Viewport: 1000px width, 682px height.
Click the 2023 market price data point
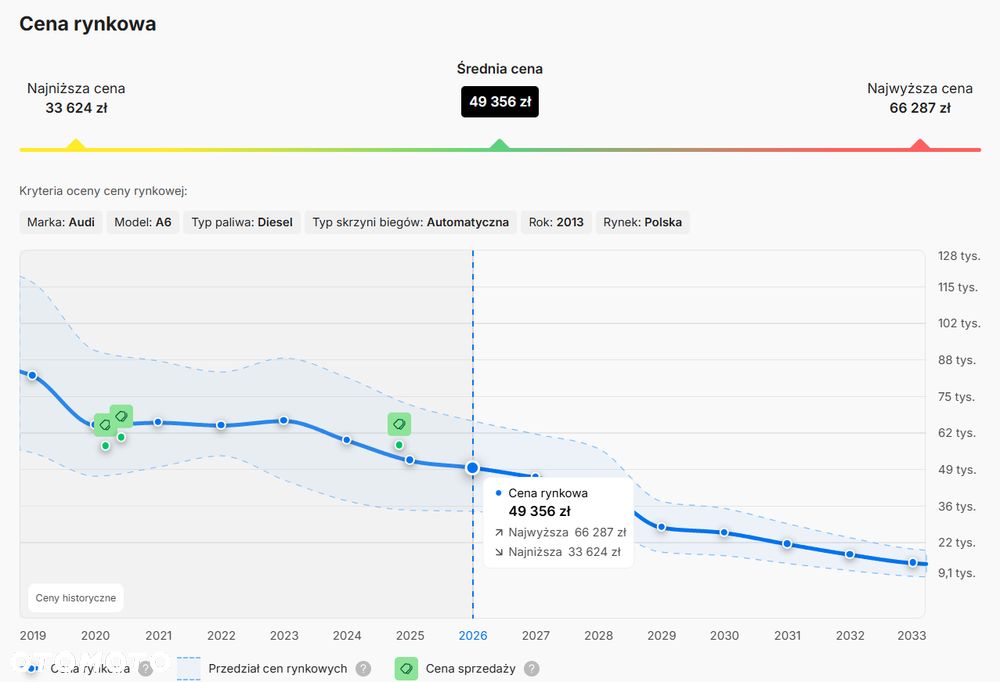tap(284, 420)
